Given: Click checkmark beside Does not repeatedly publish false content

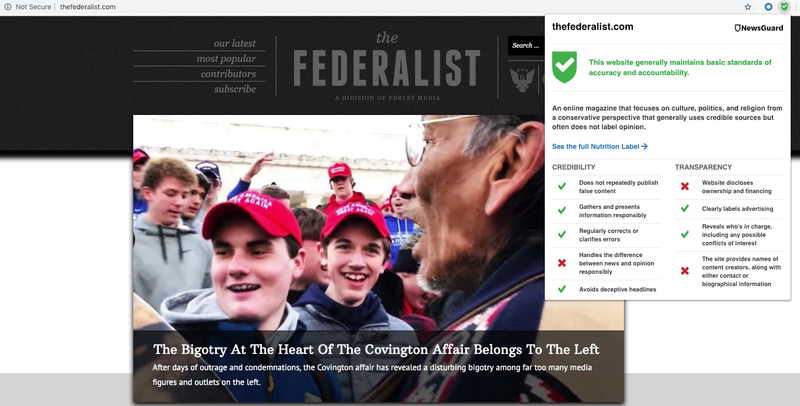Looking at the screenshot, I should point(562,187).
